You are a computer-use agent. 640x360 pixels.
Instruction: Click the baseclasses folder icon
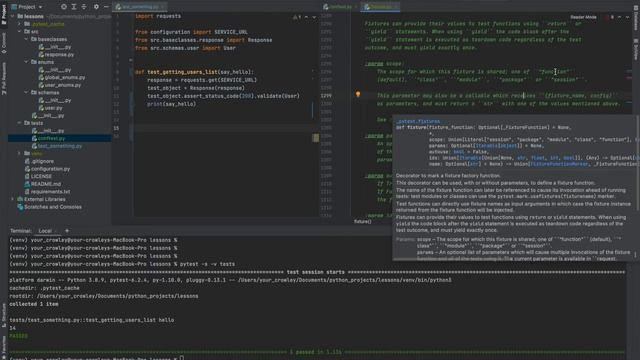34,39
